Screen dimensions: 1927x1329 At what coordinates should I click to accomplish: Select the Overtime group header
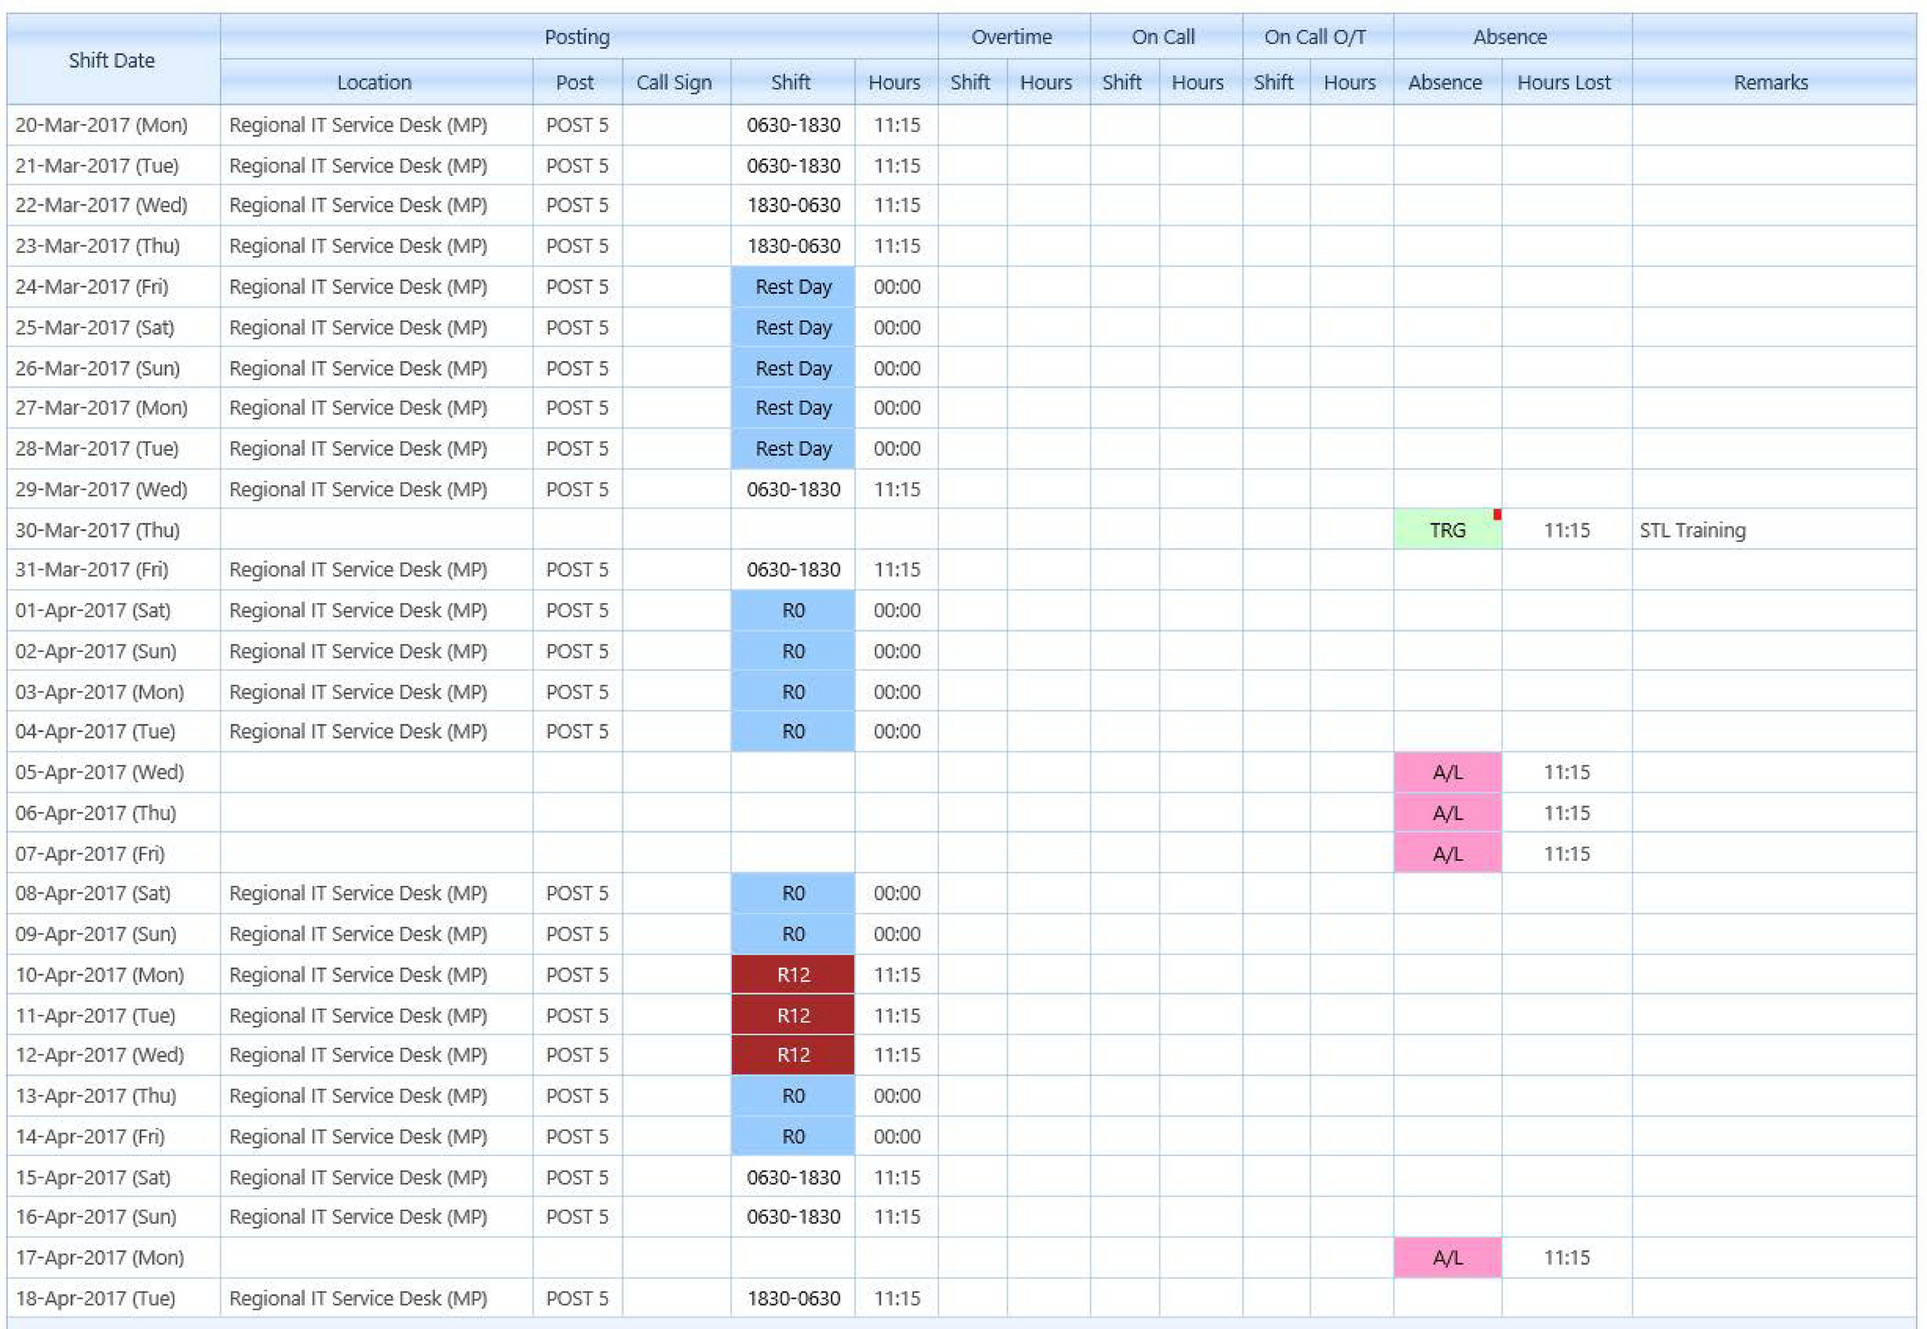click(x=1012, y=37)
